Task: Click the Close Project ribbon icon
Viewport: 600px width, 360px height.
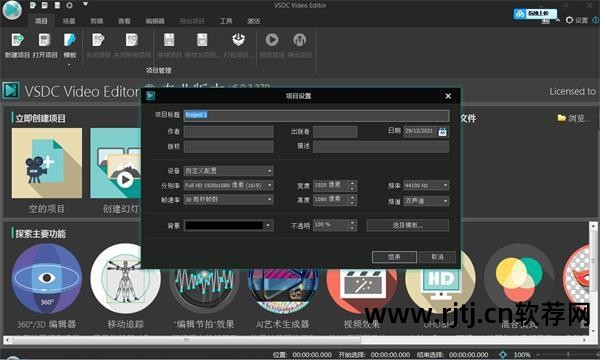Action: click(x=98, y=40)
